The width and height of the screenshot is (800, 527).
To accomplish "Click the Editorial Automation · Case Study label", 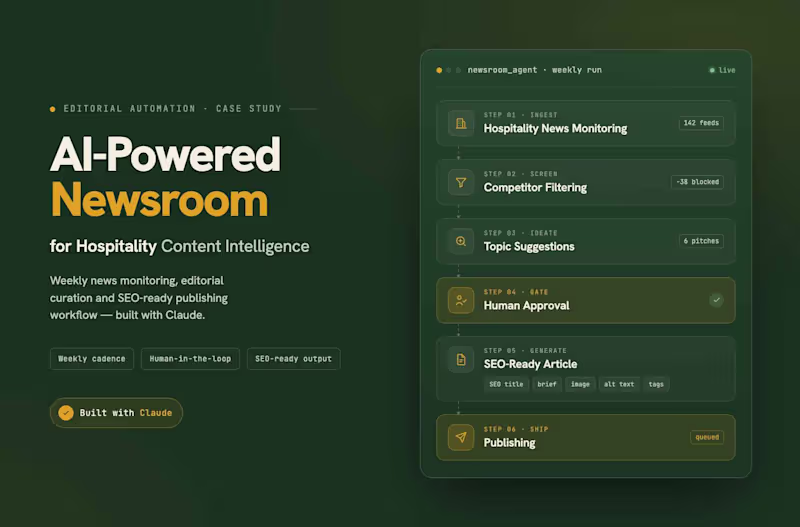I will coord(172,109).
